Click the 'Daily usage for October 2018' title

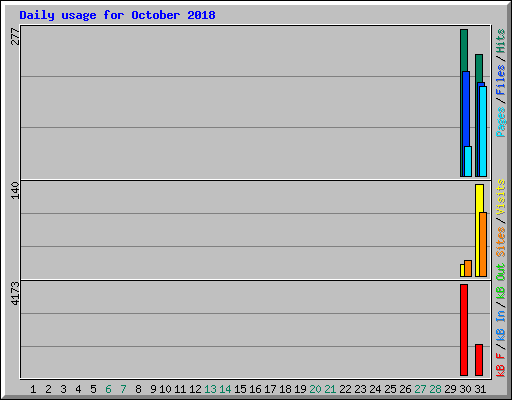[x=117, y=15]
